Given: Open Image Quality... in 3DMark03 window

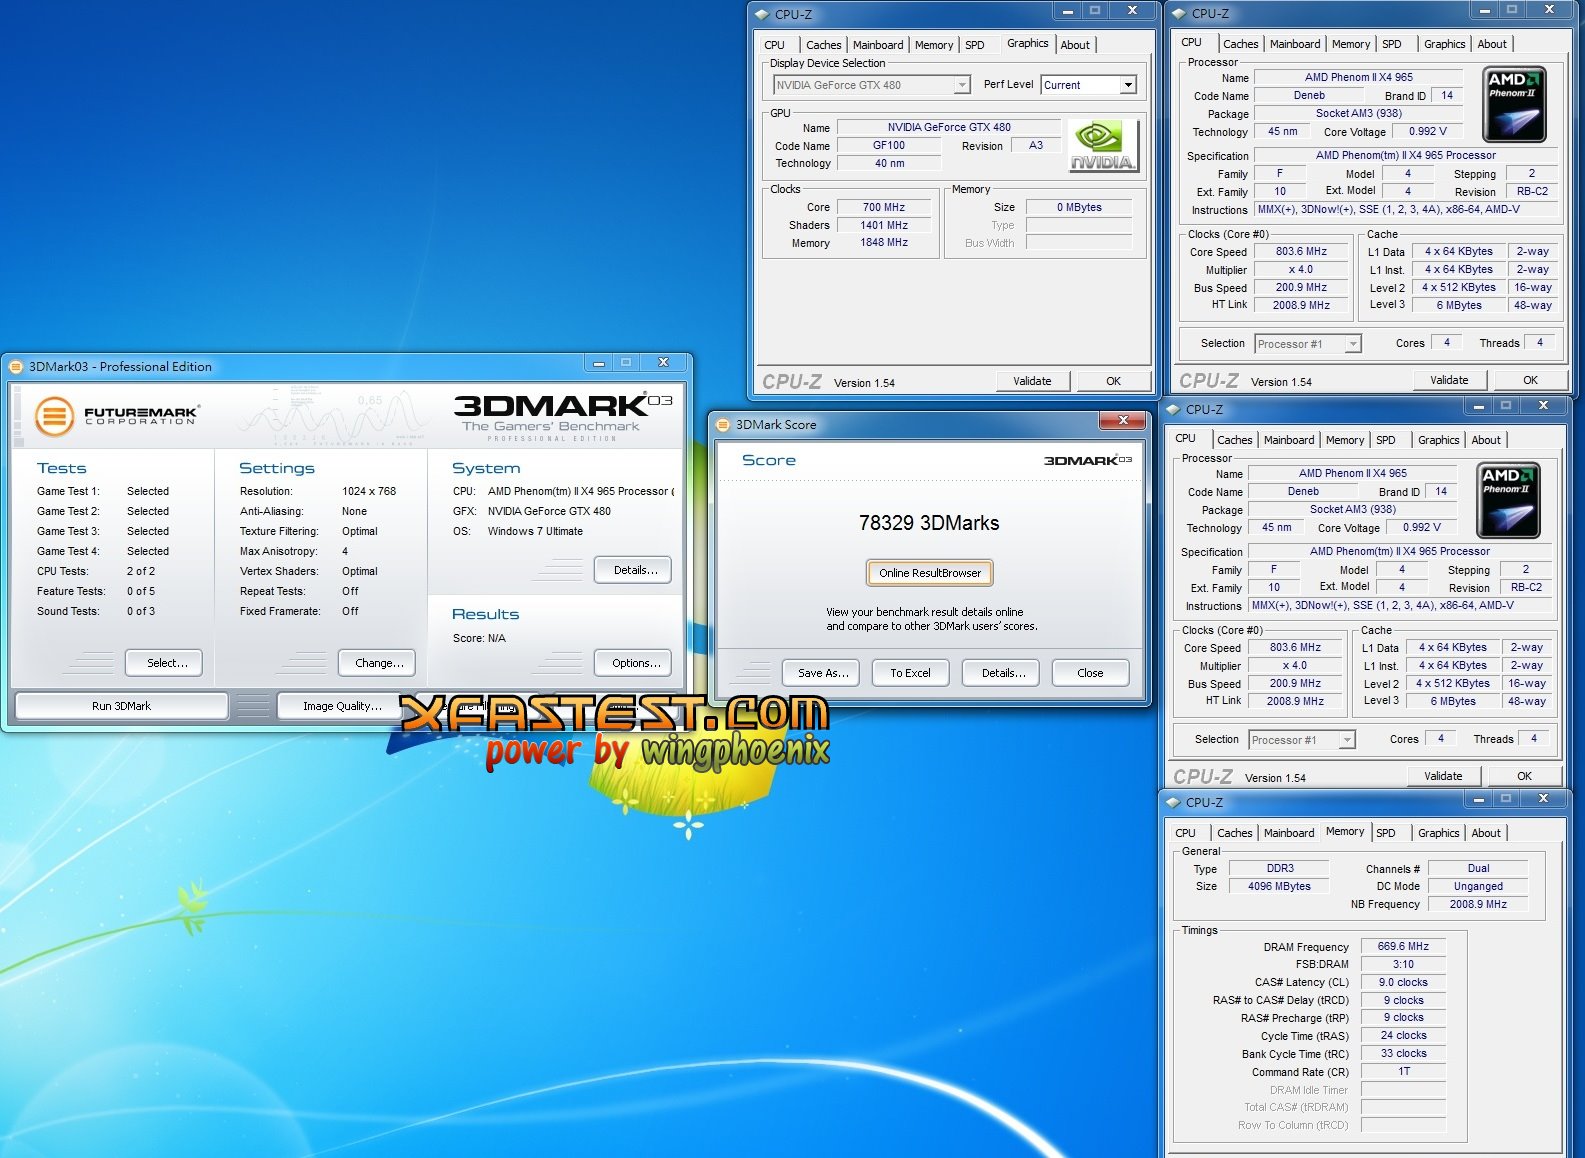Looking at the screenshot, I should [342, 706].
